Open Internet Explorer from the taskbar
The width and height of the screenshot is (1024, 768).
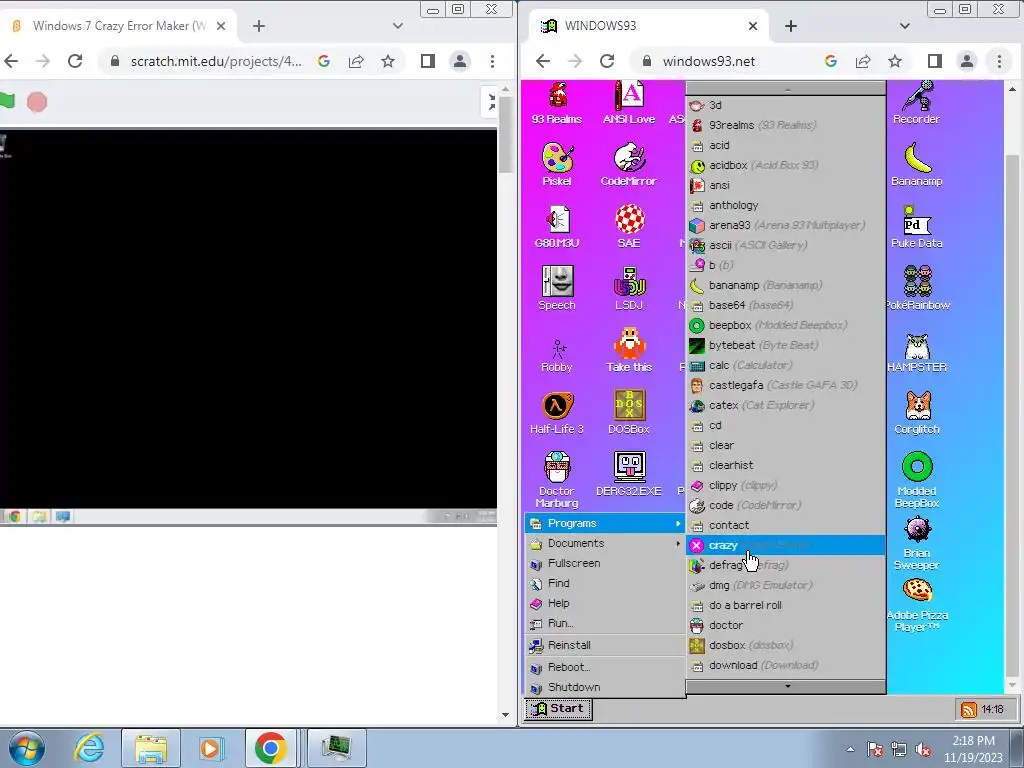(x=89, y=748)
